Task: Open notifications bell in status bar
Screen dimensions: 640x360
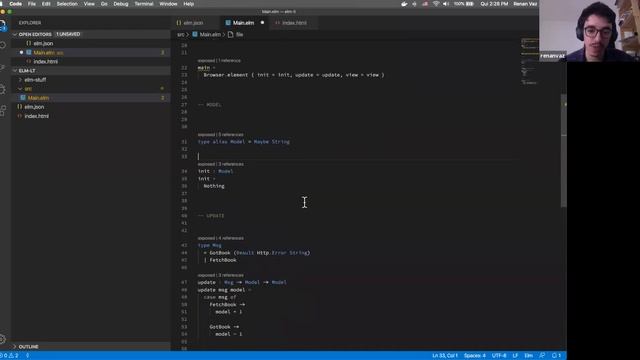Action: (556, 356)
